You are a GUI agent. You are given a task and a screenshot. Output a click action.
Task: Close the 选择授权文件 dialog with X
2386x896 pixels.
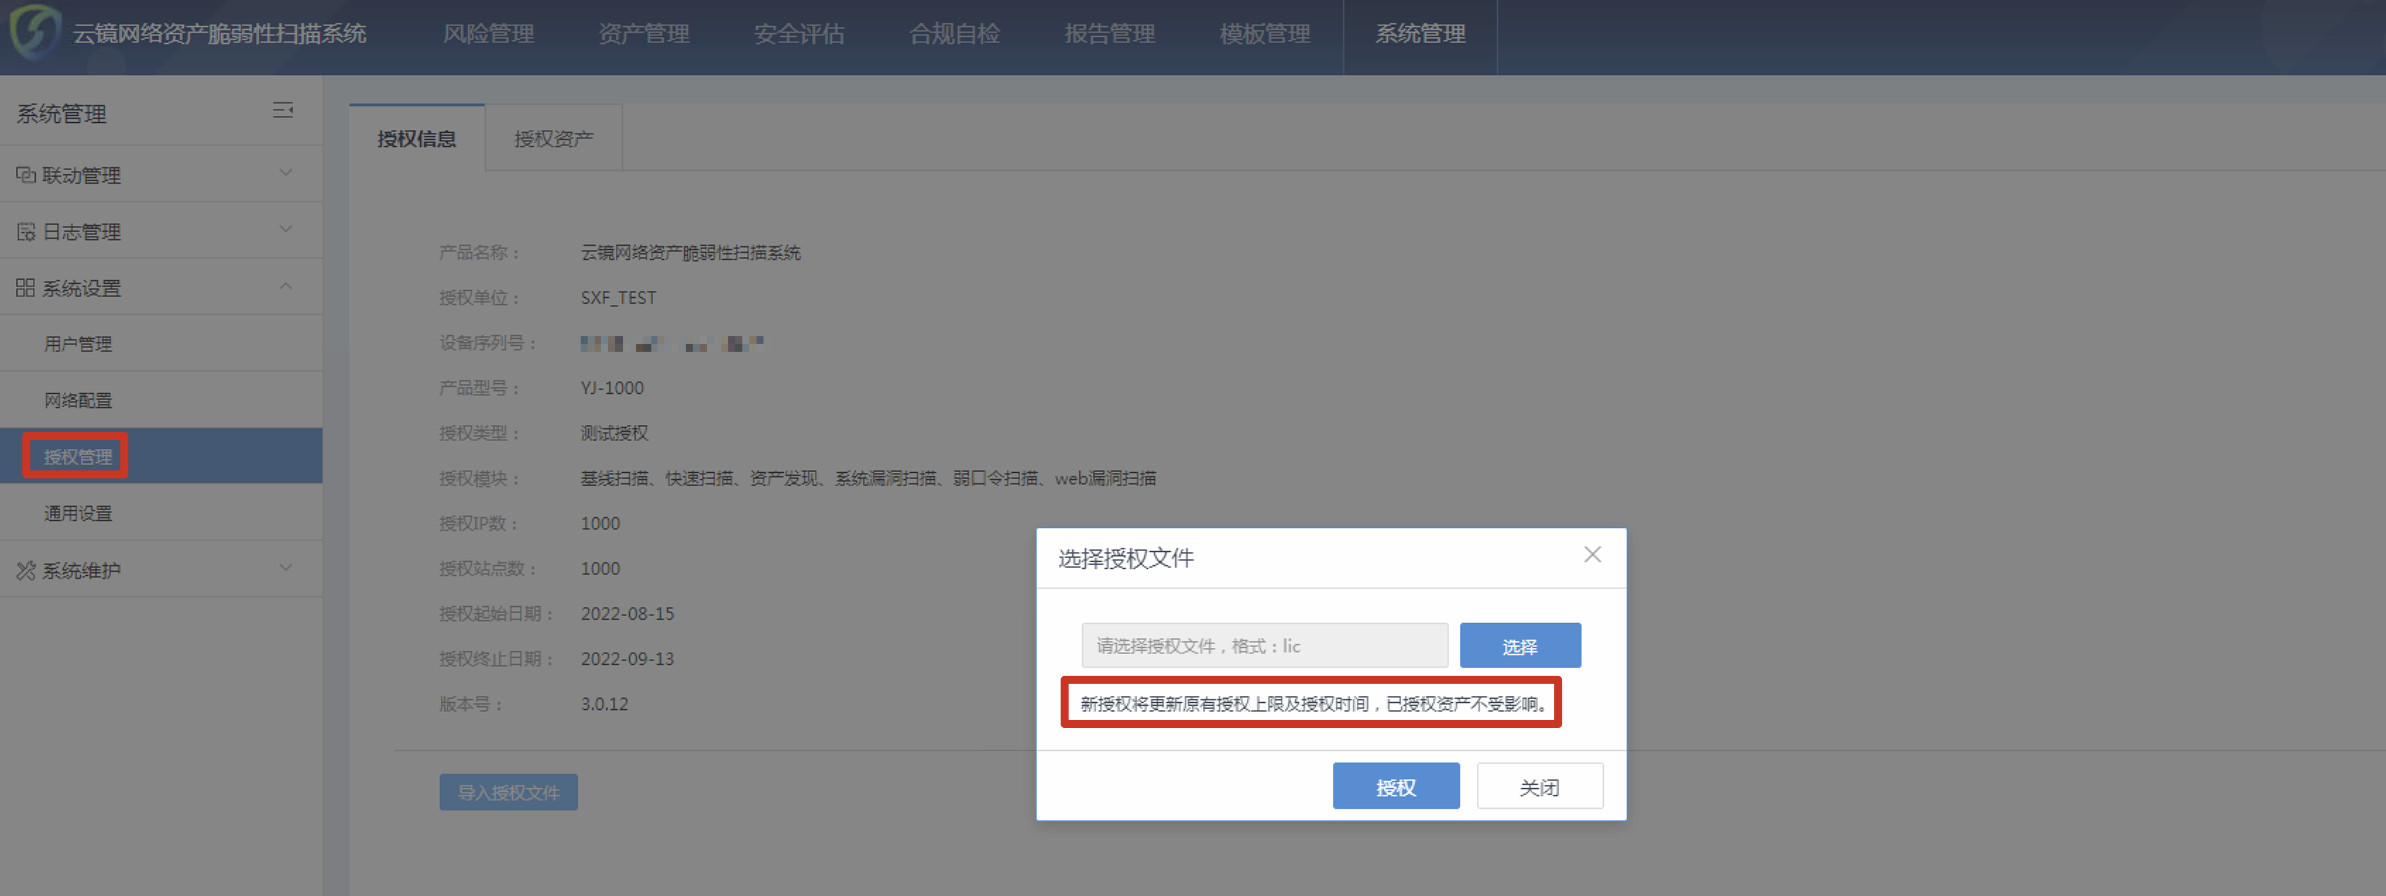(x=1593, y=555)
